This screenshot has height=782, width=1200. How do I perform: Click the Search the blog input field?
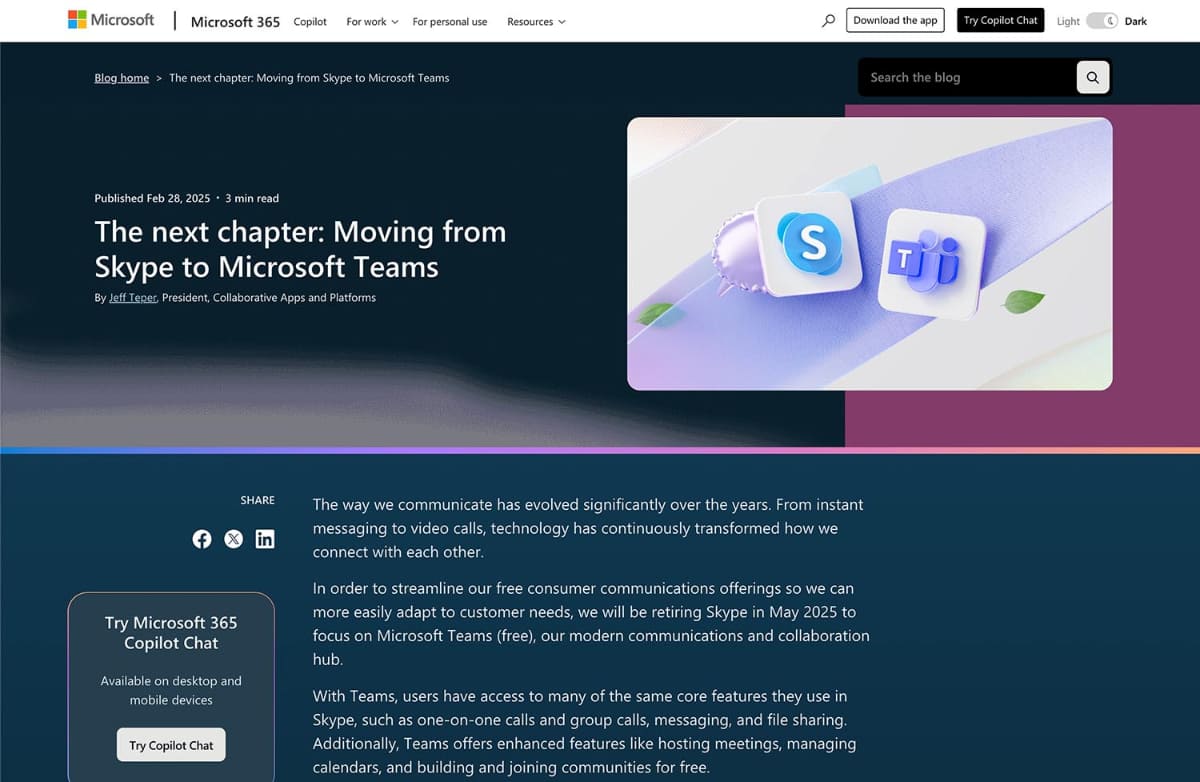pos(960,77)
